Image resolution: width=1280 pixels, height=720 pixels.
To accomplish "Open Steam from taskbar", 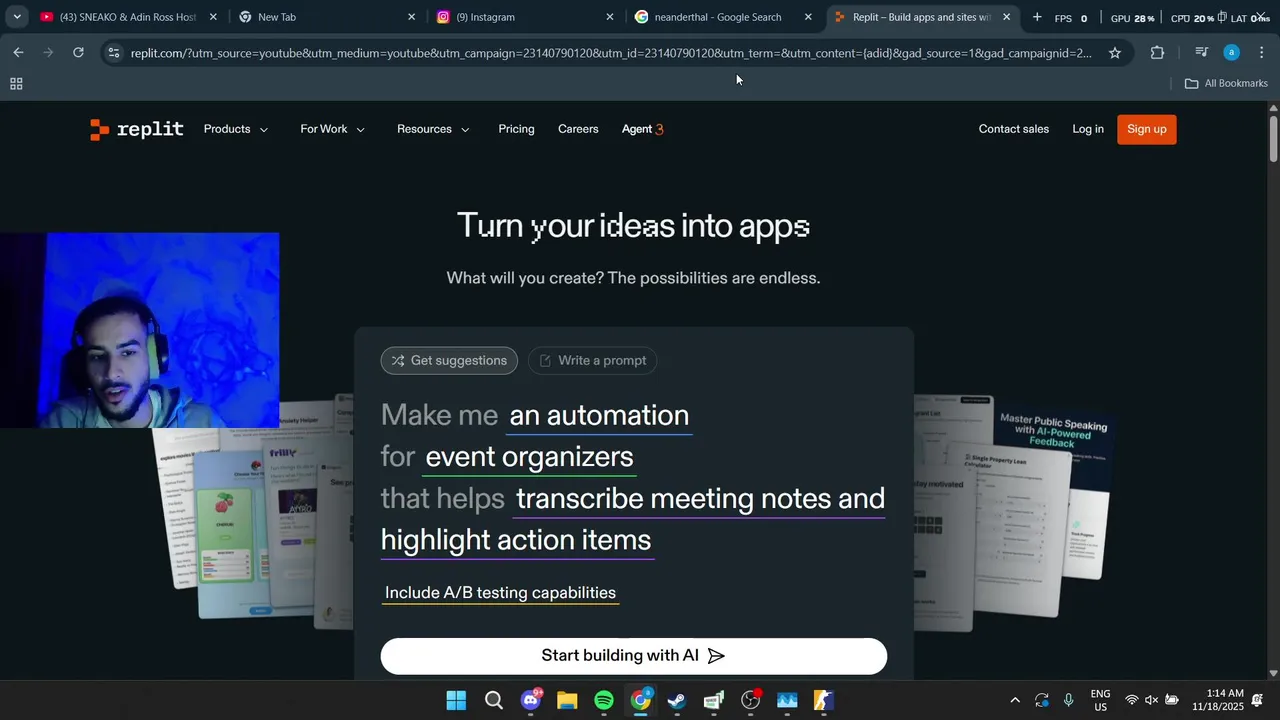I will point(677,700).
